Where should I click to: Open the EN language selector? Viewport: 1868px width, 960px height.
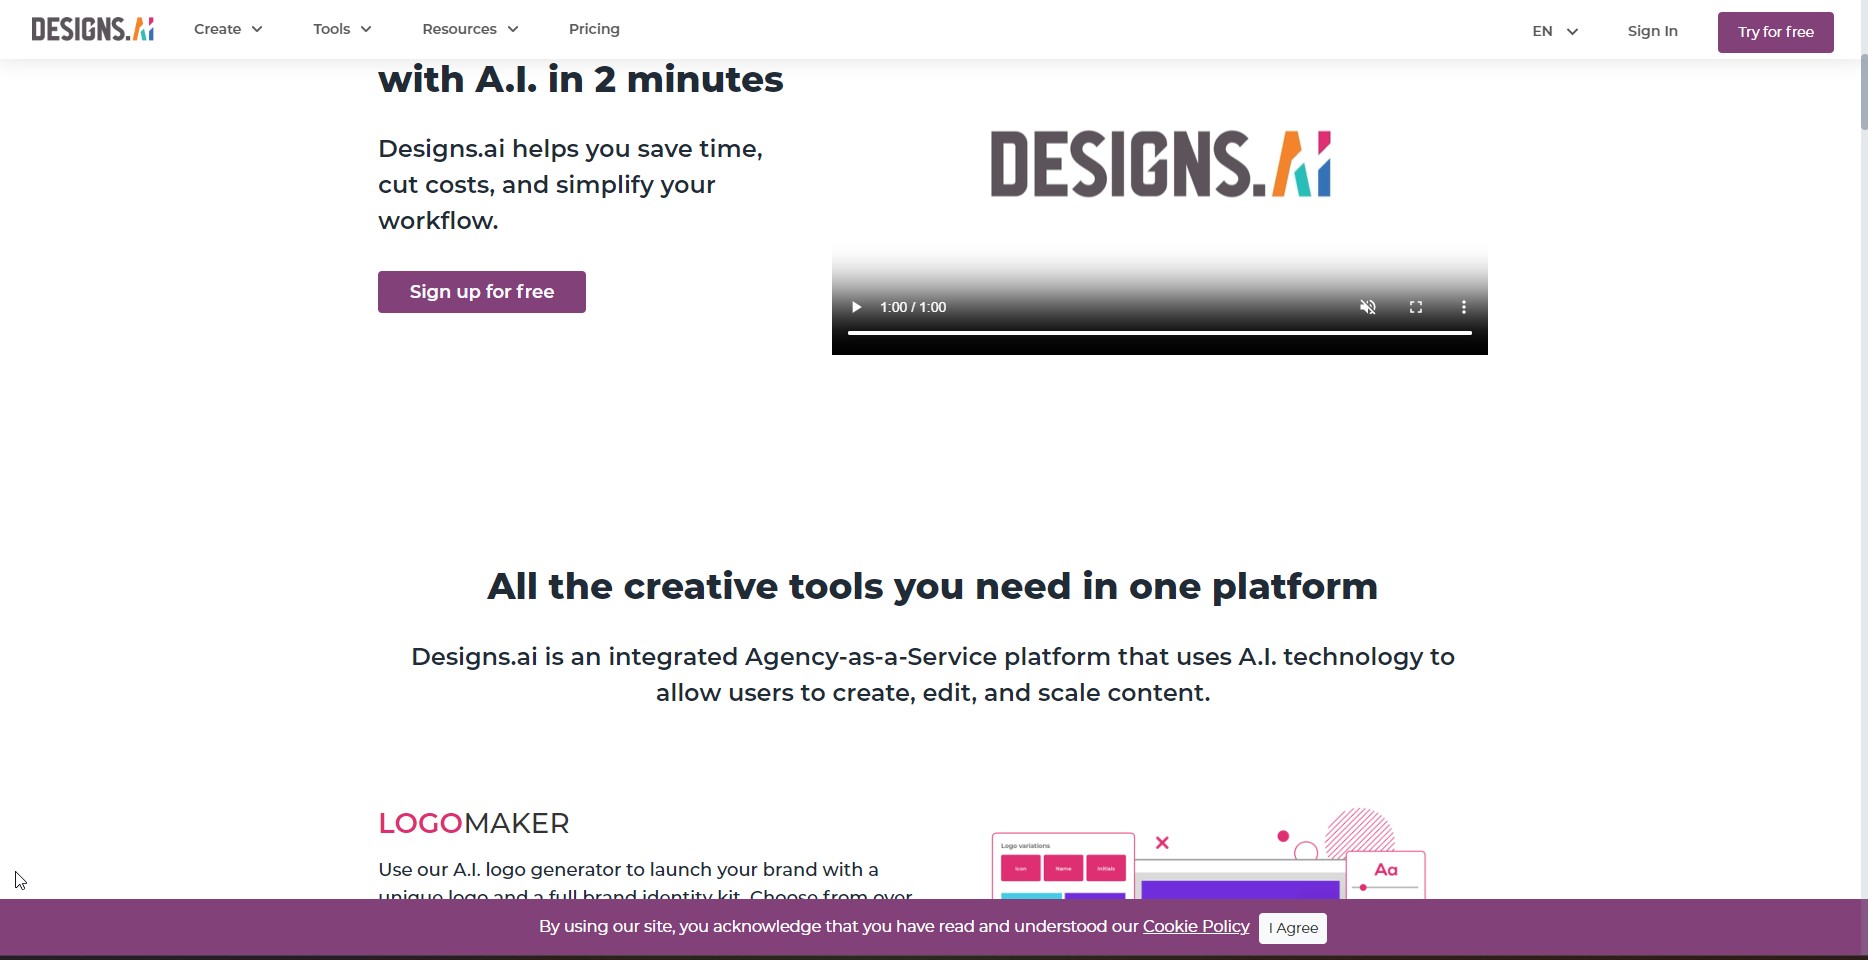point(1556,31)
